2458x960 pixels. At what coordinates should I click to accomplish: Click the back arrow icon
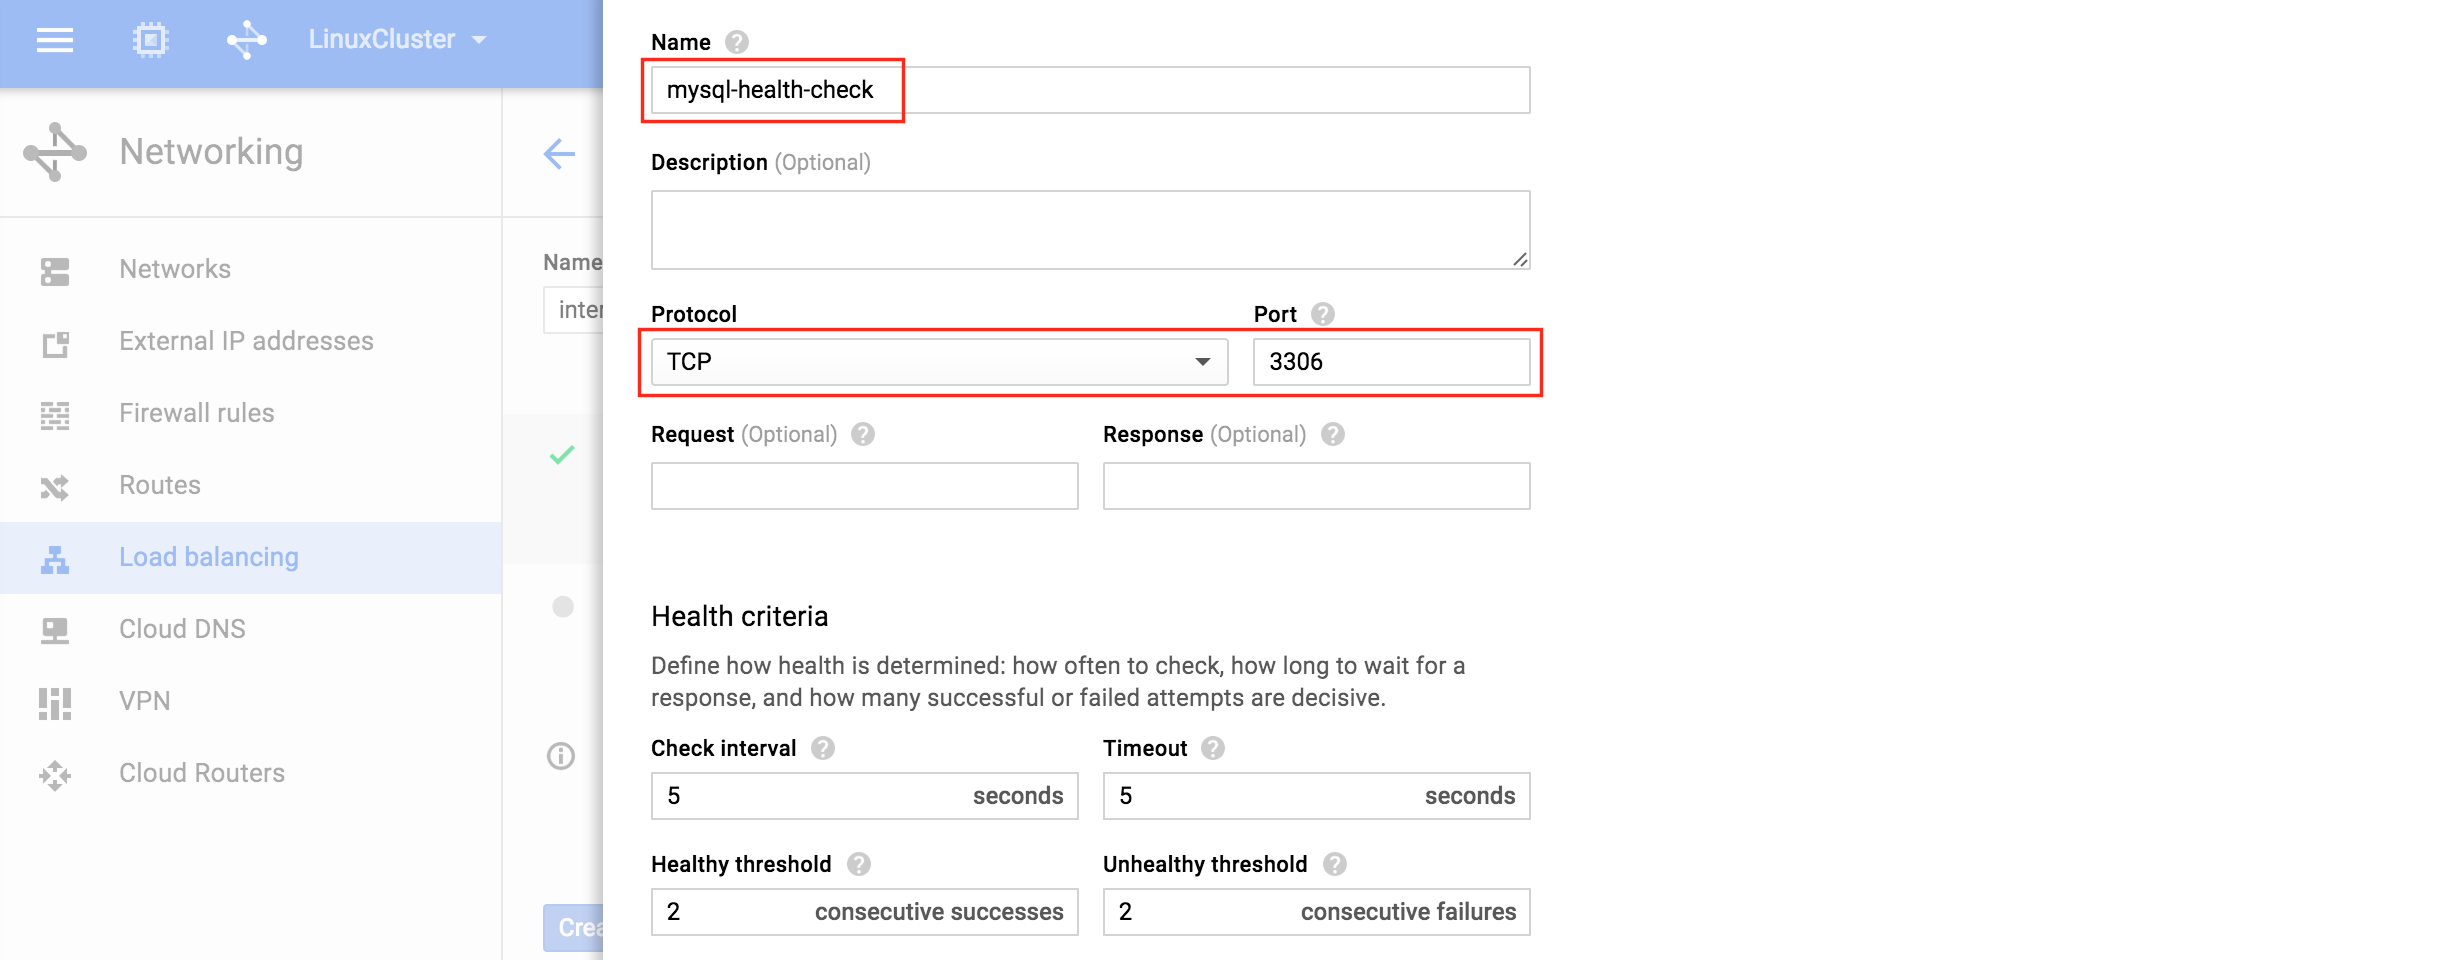[559, 154]
